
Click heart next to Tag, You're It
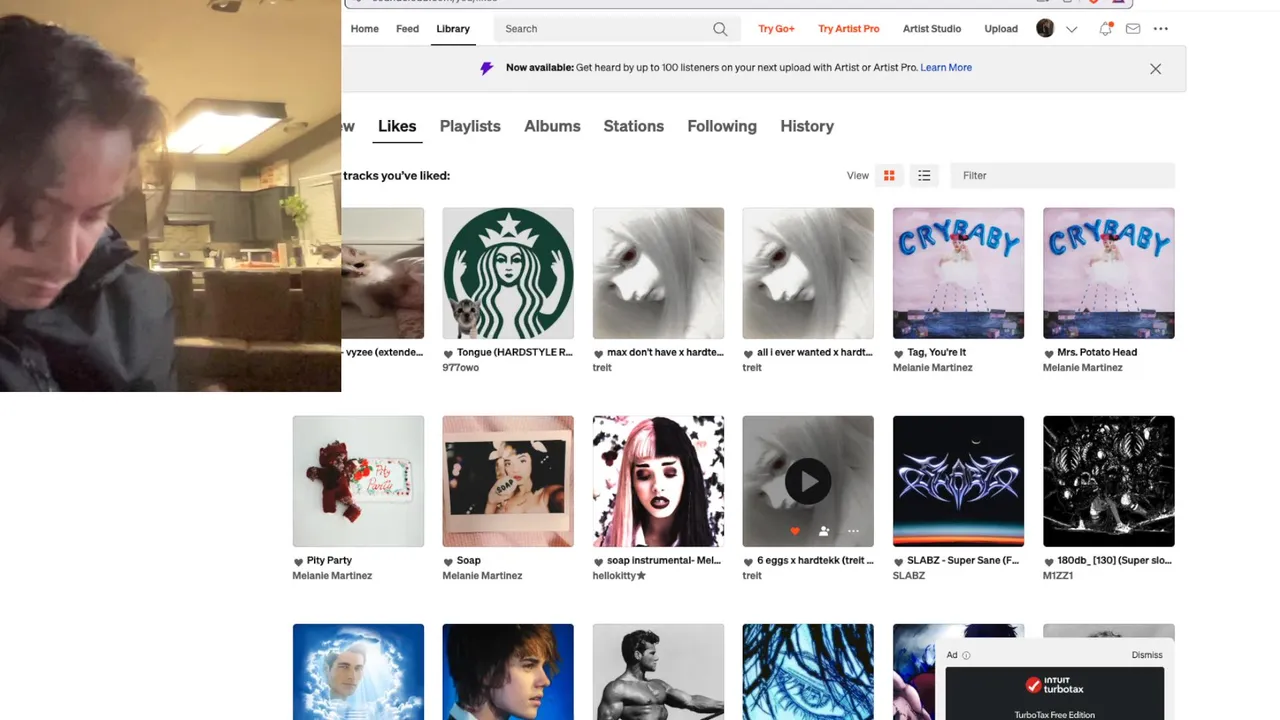(x=898, y=354)
